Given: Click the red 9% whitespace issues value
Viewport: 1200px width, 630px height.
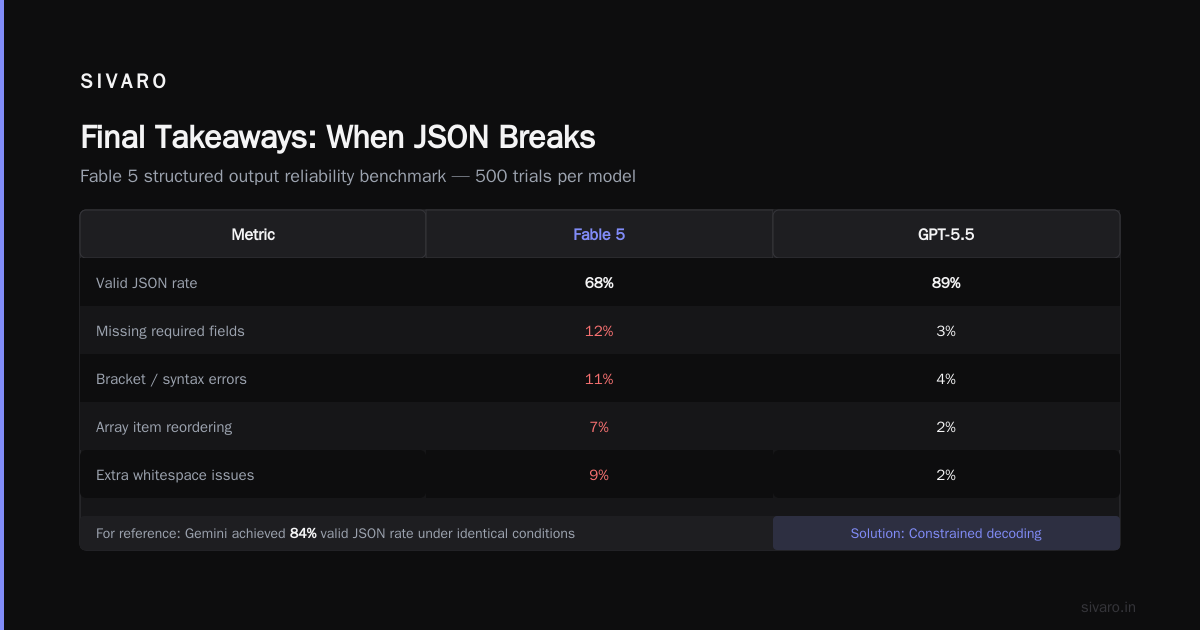Looking at the screenshot, I should pyautogui.click(x=599, y=475).
